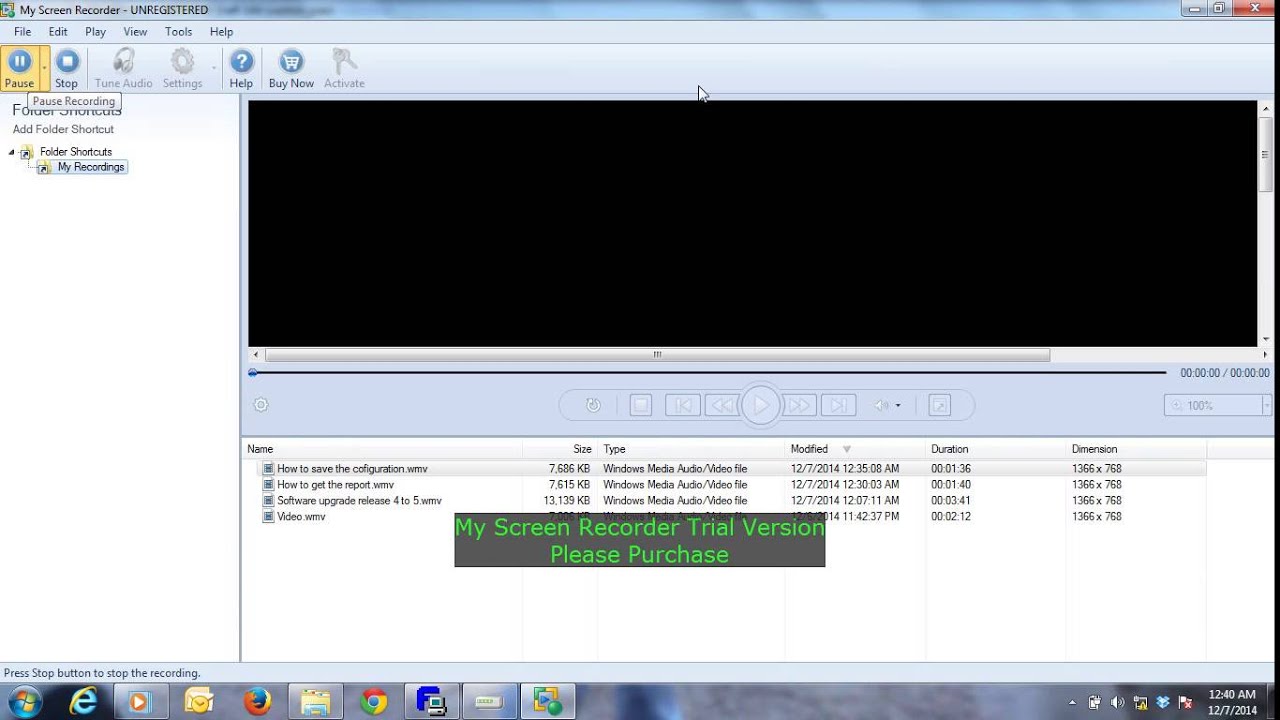Skip to the next track in the player

pos(838,405)
